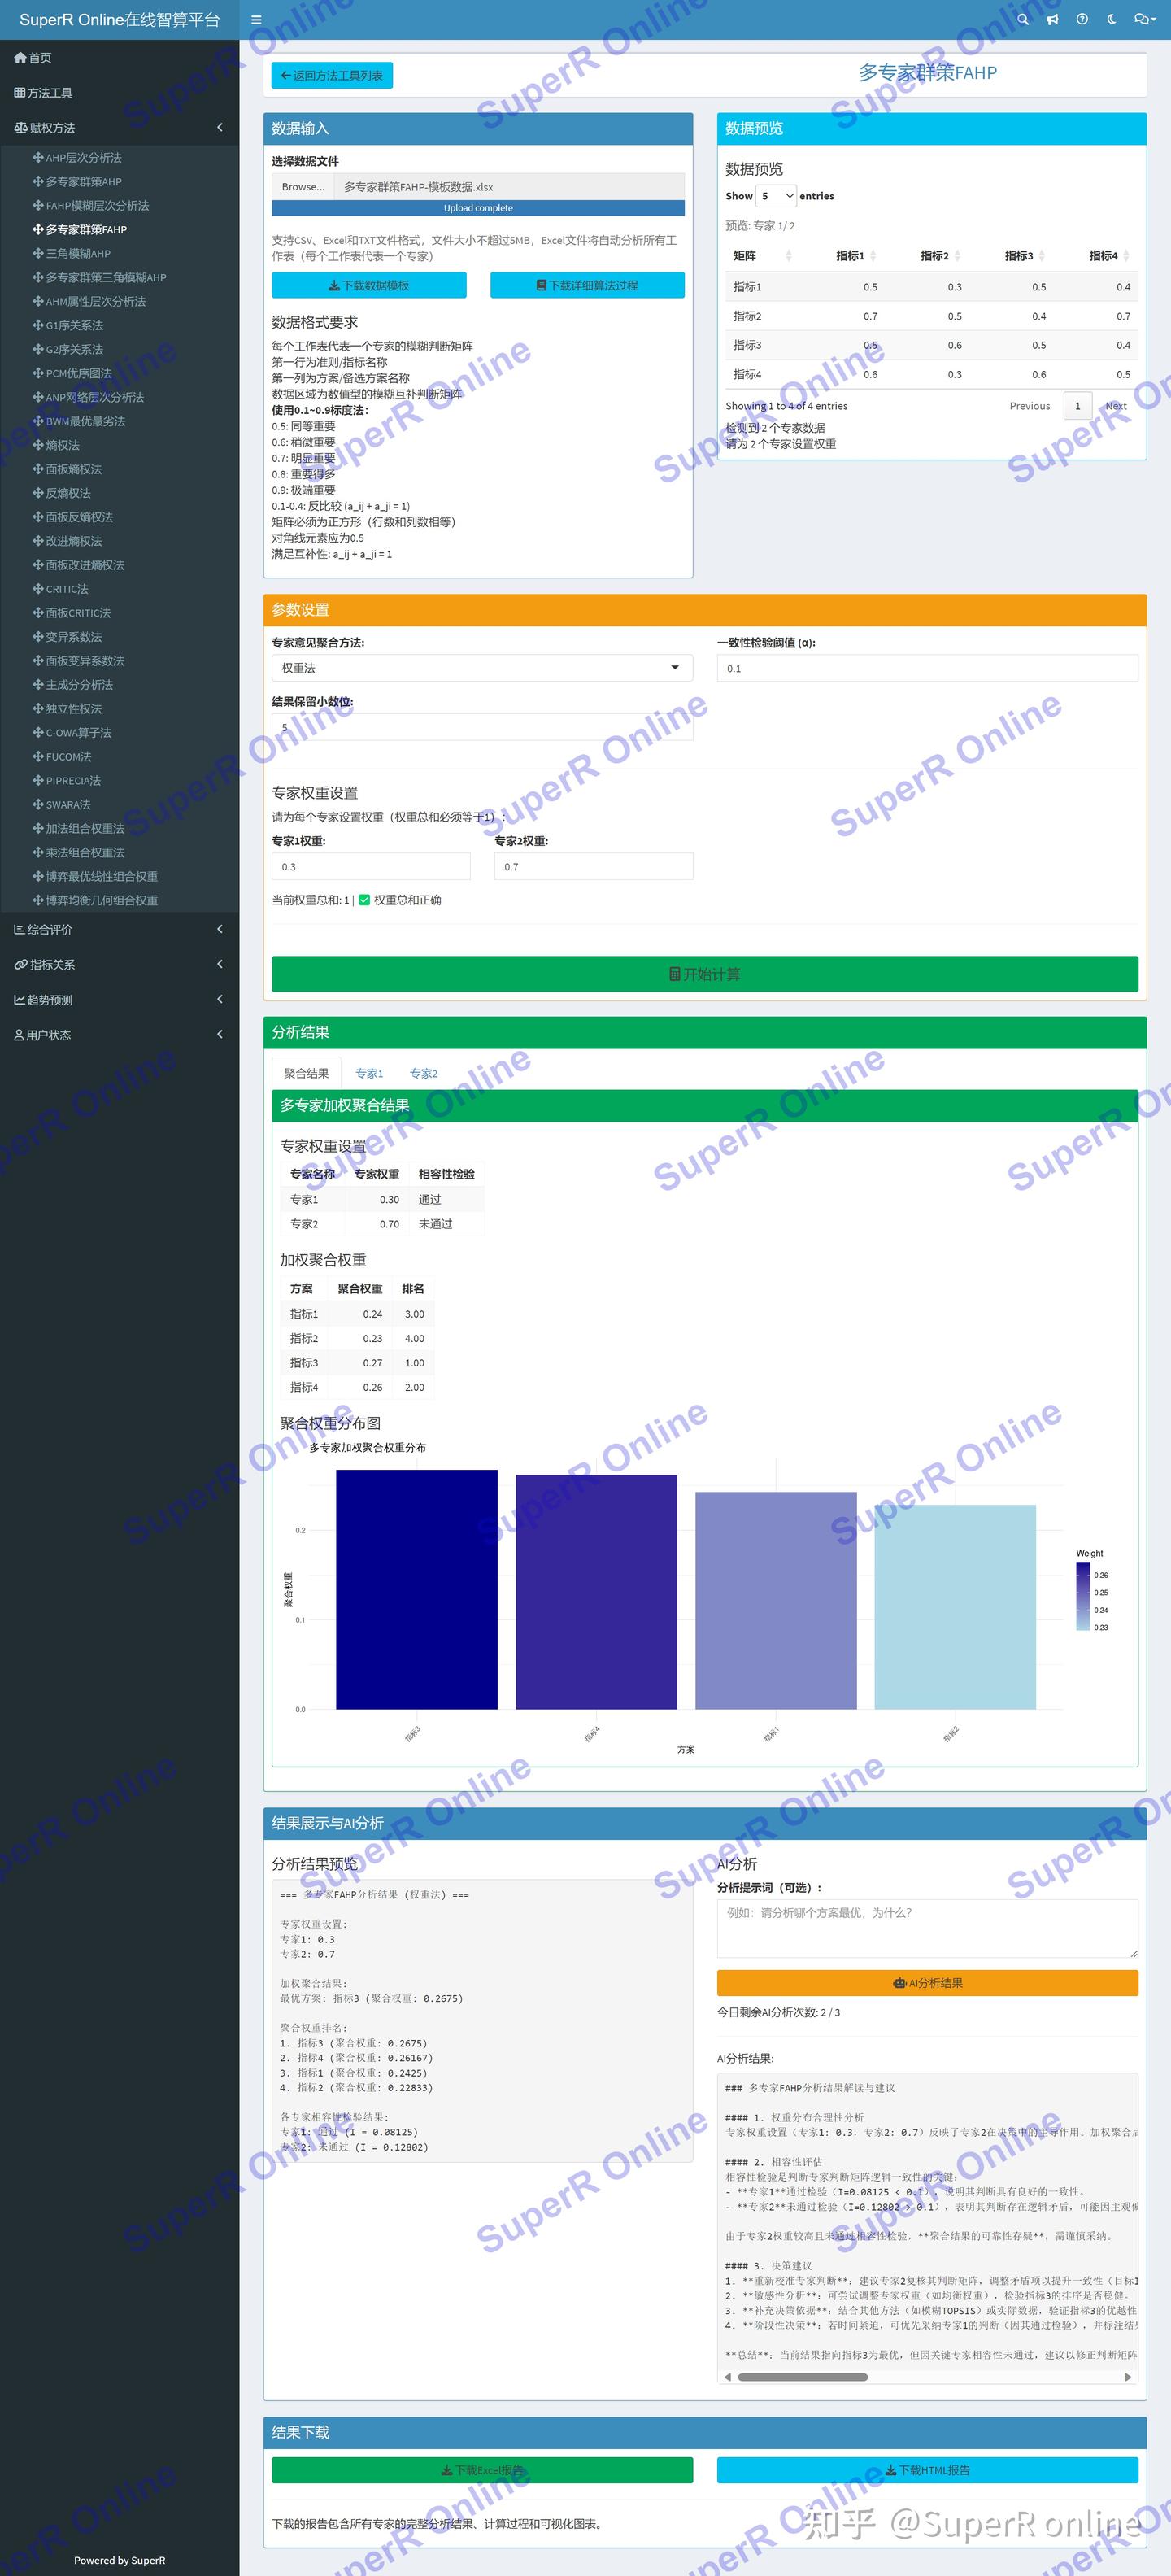This screenshot has height=2576, width=1171.
Task: Toggle dark mode with moon icon
Action: point(1111,19)
